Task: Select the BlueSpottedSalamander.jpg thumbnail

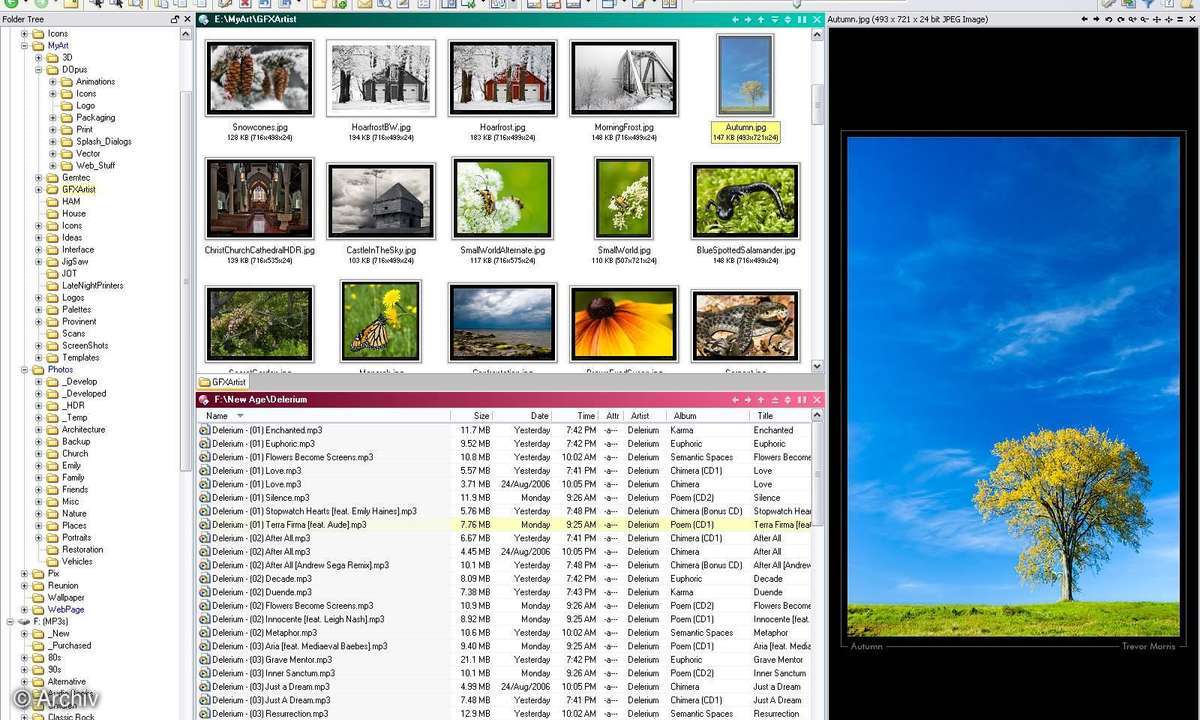Action: point(745,201)
